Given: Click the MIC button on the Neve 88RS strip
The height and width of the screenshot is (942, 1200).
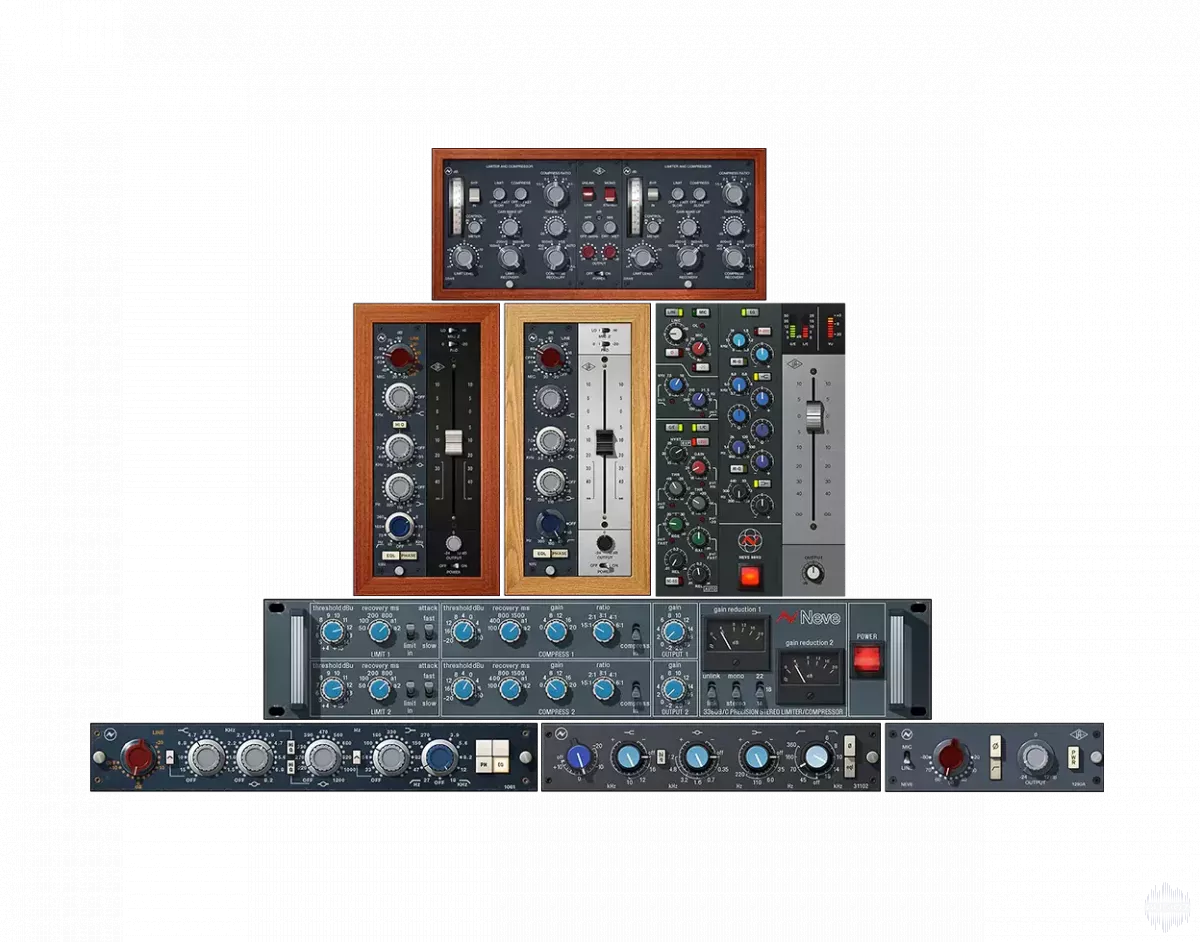Looking at the screenshot, I should coord(701,313).
